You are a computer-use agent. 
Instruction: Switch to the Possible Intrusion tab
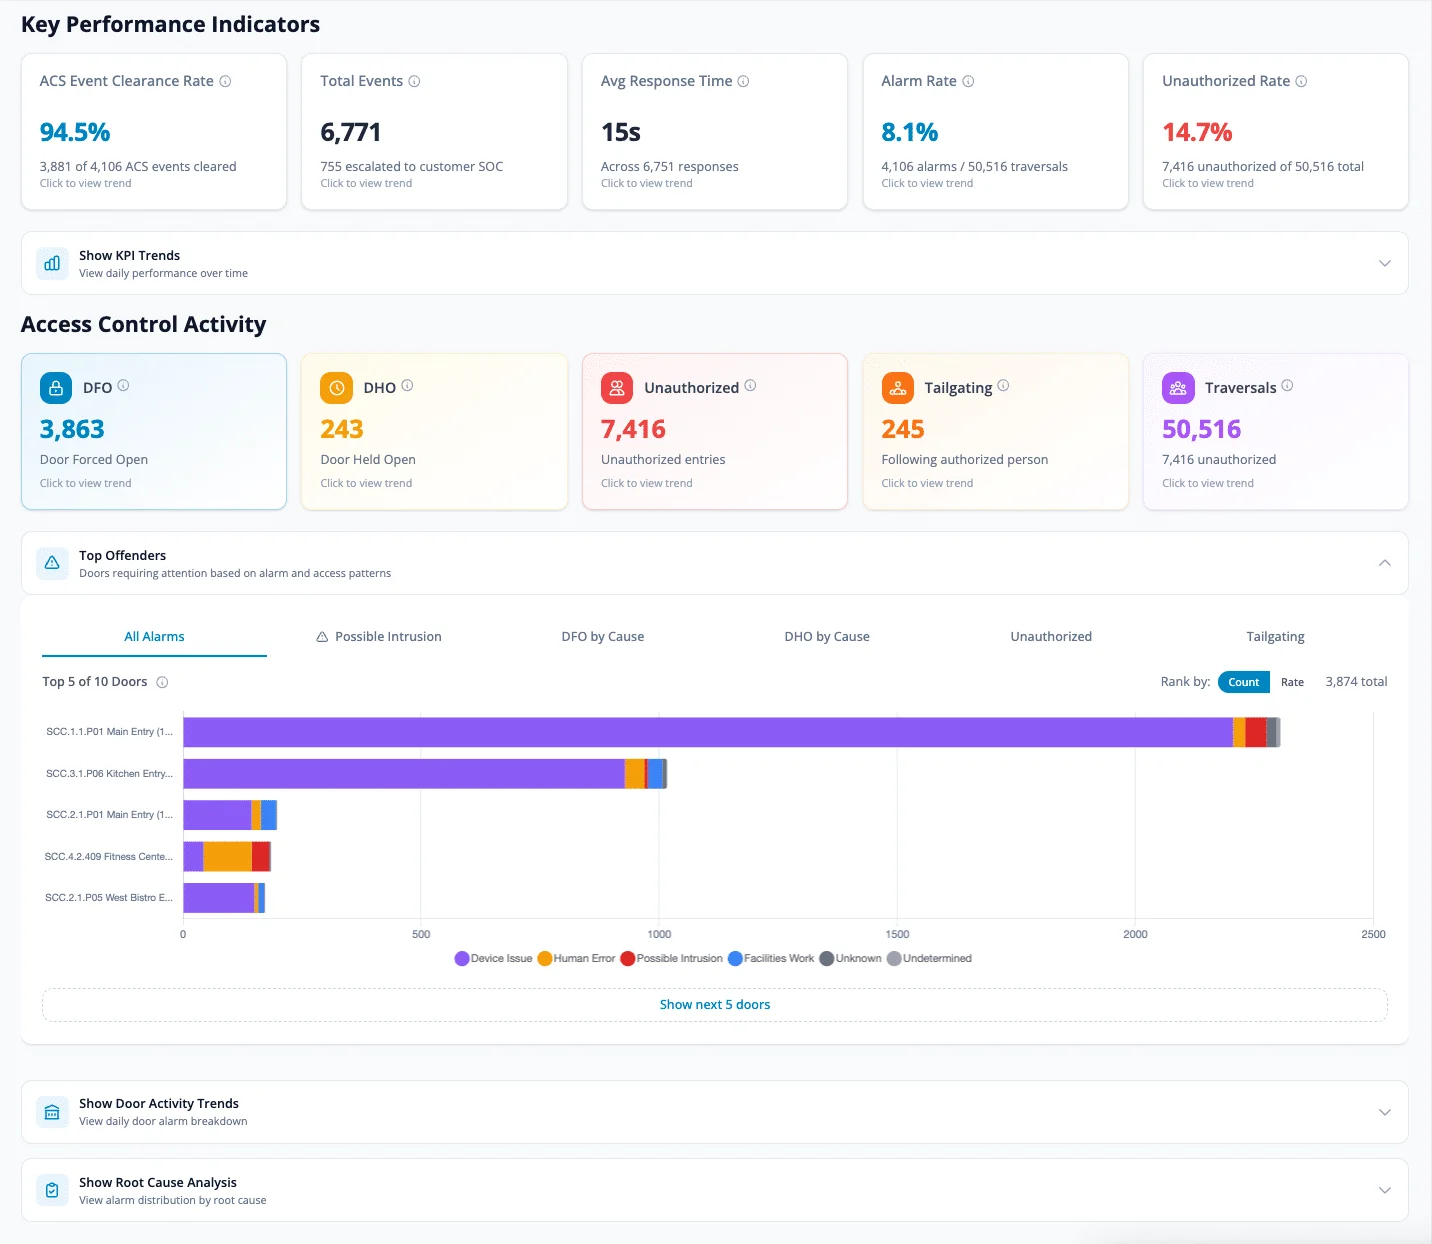[378, 637]
